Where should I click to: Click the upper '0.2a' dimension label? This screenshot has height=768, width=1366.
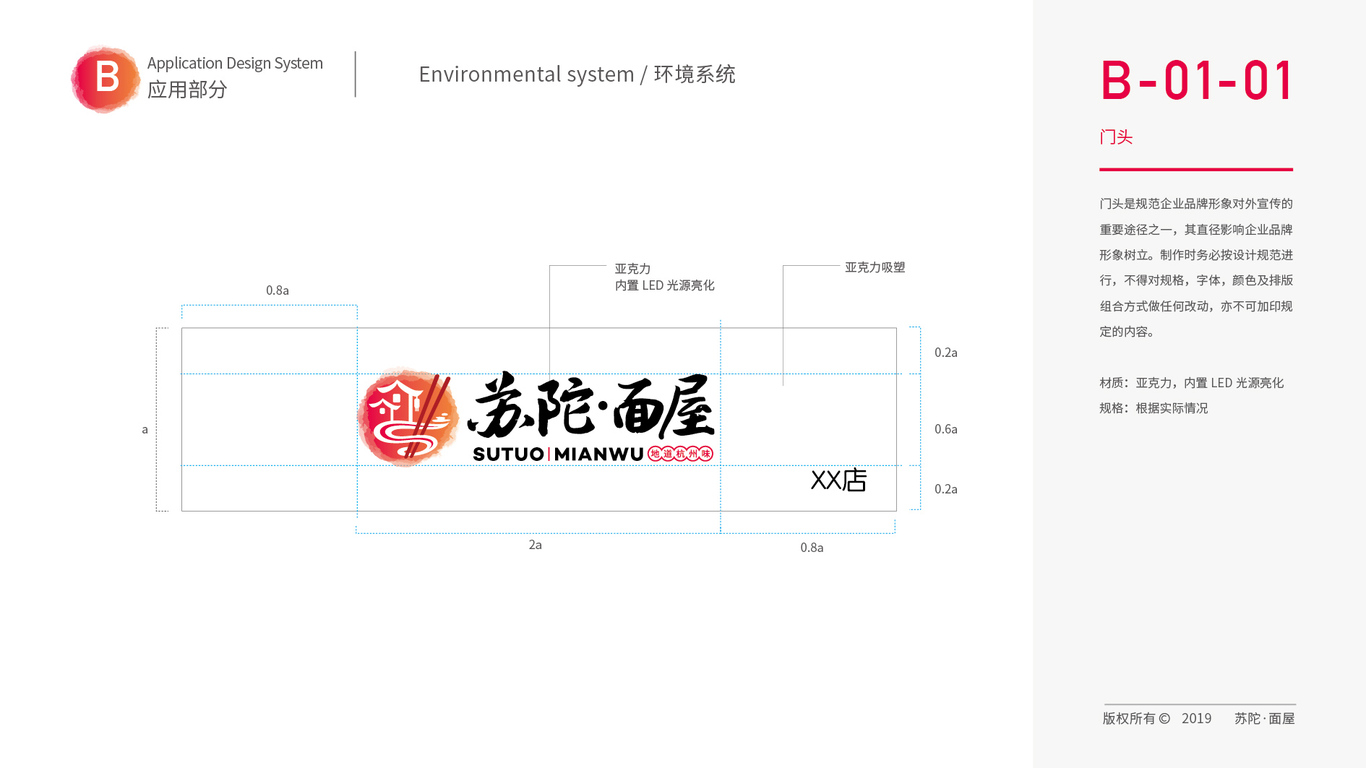946,352
